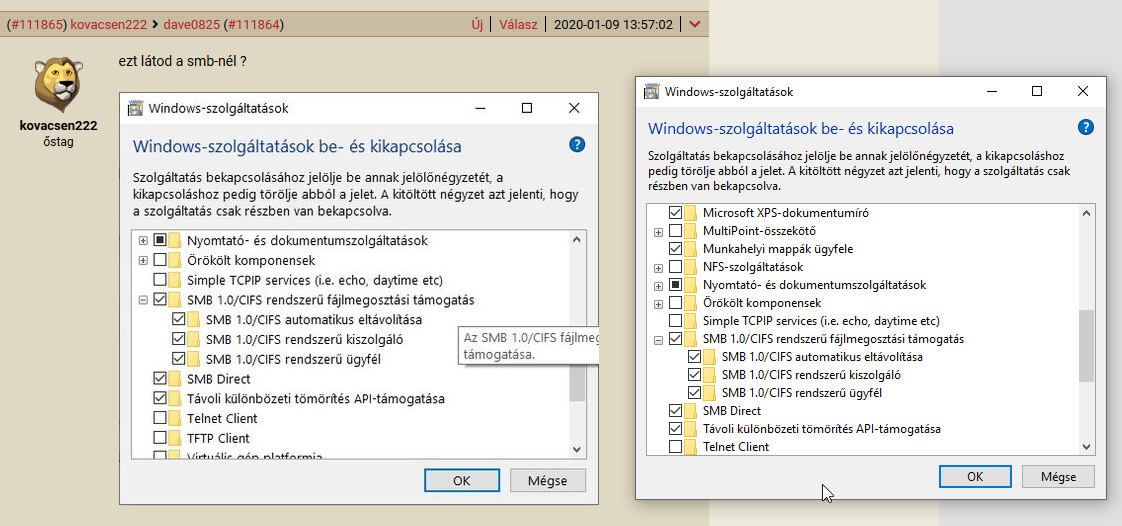This screenshot has width=1122, height=526.
Task: Expand NFS-szolgáltatások node in right dialog
Action: [658, 268]
